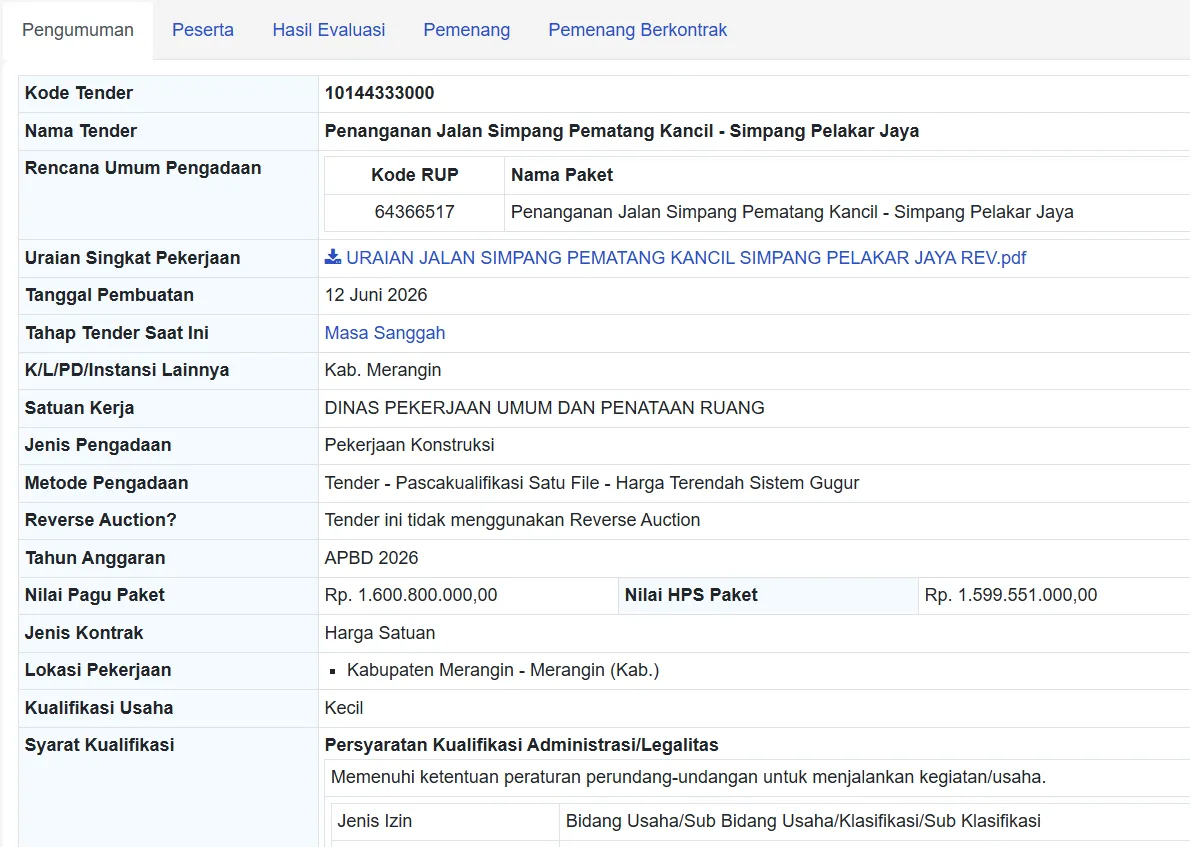The image size is (1190, 847).
Task: Click the Syarat Kualifikasi label
Action: [x=99, y=746]
